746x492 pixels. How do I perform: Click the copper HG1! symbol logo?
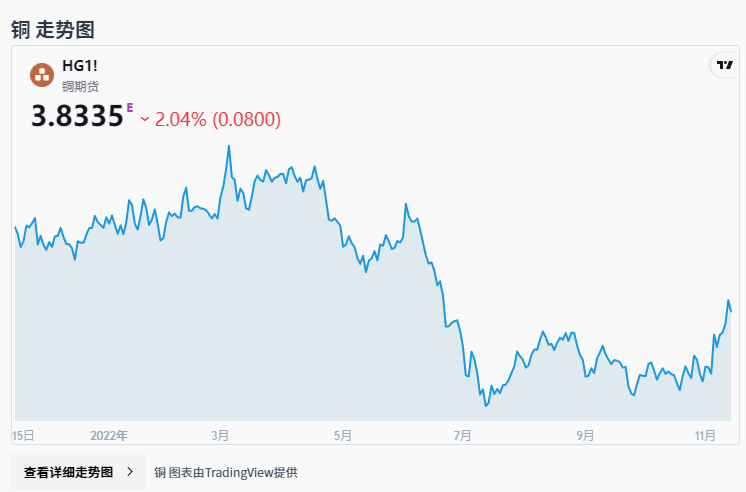(x=42, y=74)
